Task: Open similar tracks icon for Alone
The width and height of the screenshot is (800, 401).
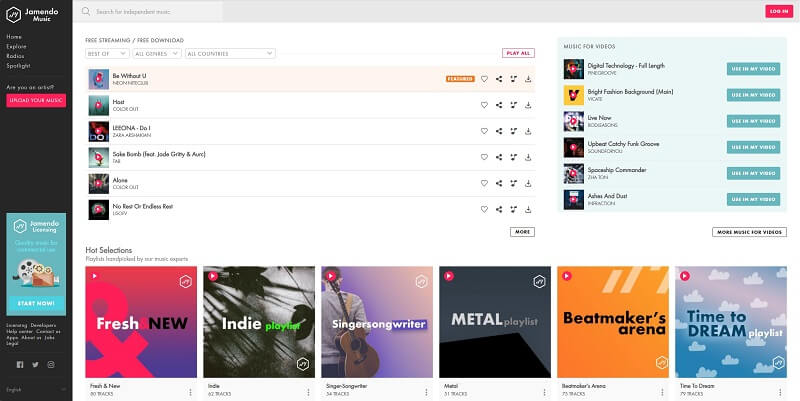Action: [x=514, y=183]
